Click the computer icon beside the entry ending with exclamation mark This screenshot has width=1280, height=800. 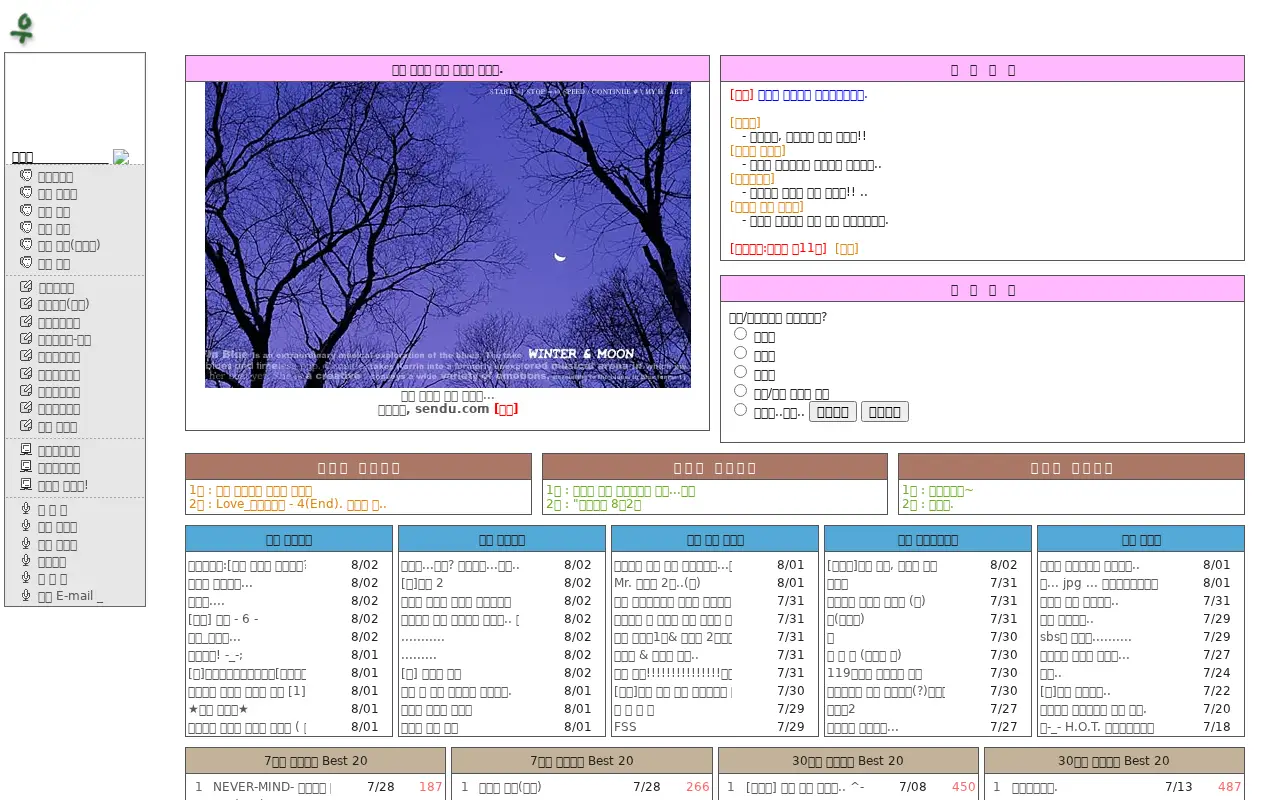pyautogui.click(x=26, y=485)
